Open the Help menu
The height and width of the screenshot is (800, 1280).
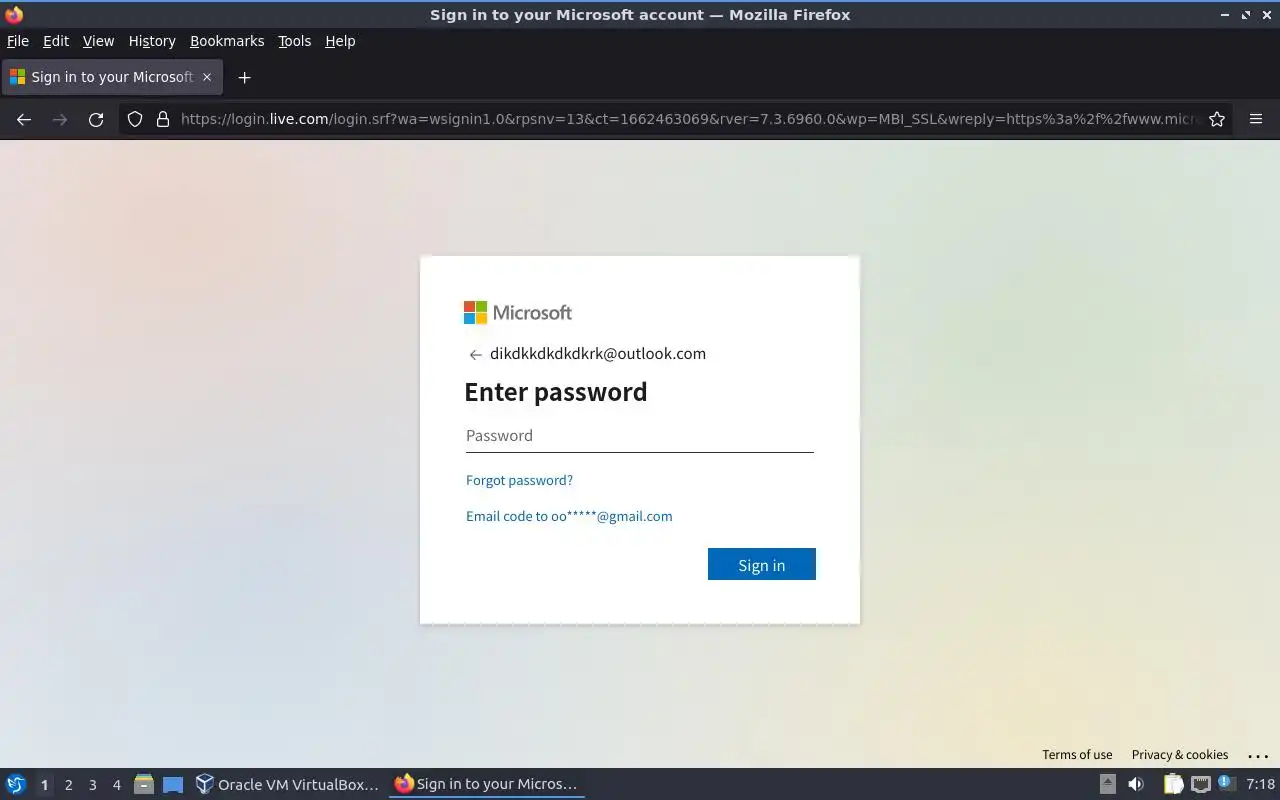(340, 41)
